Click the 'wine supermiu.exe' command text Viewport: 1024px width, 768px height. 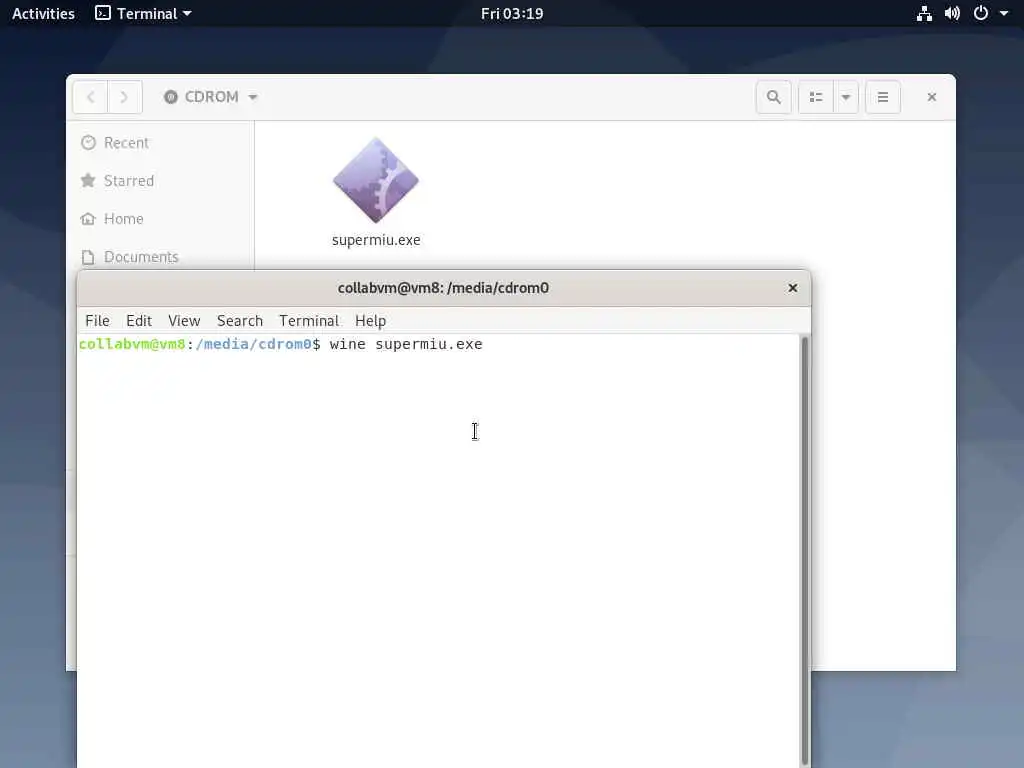coord(406,344)
